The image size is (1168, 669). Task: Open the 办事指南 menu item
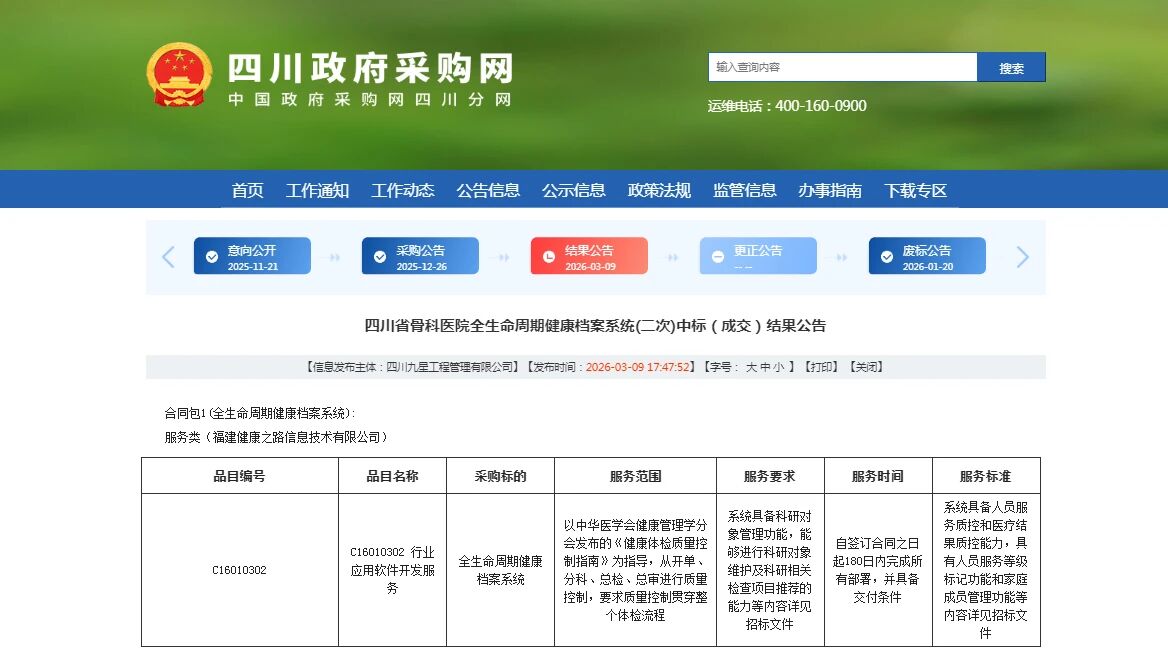tap(829, 190)
